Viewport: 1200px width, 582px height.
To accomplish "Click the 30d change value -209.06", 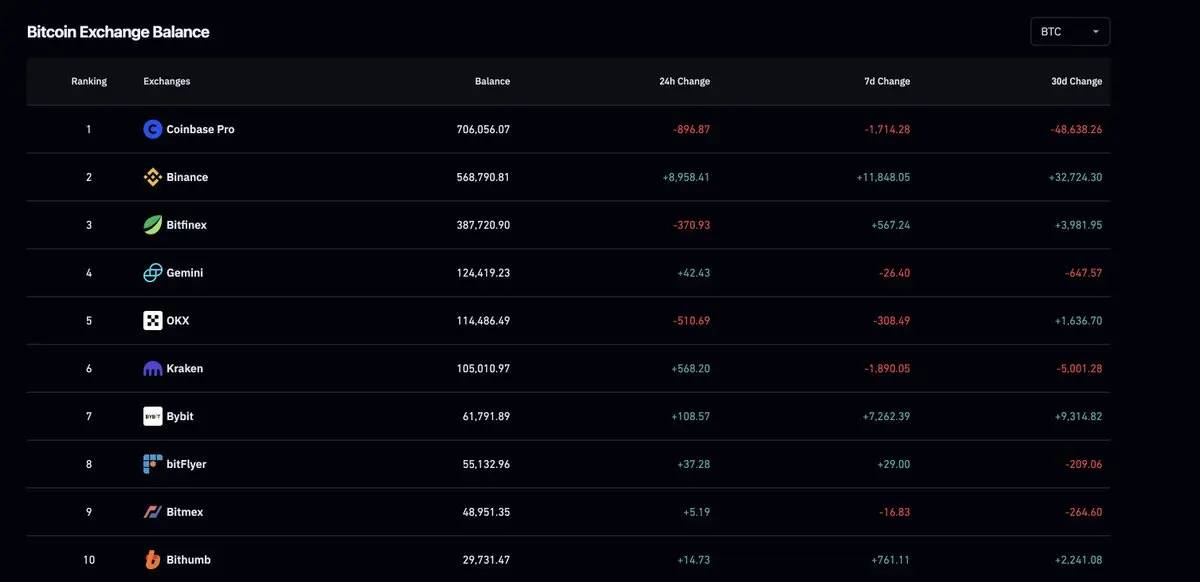I will pos(1084,464).
